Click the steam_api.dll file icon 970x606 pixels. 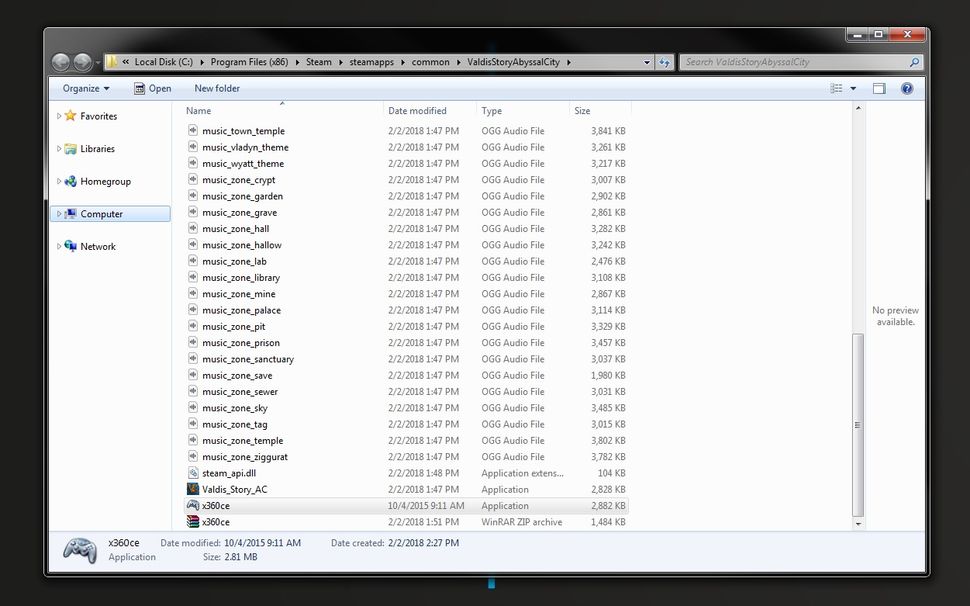tap(193, 472)
